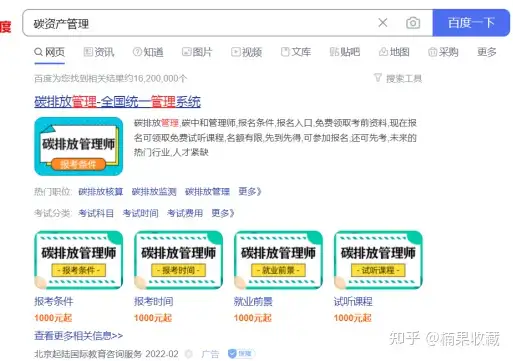Screen dimensions: 513x361
Task: Switch to the 图片 tab
Action: (197, 52)
